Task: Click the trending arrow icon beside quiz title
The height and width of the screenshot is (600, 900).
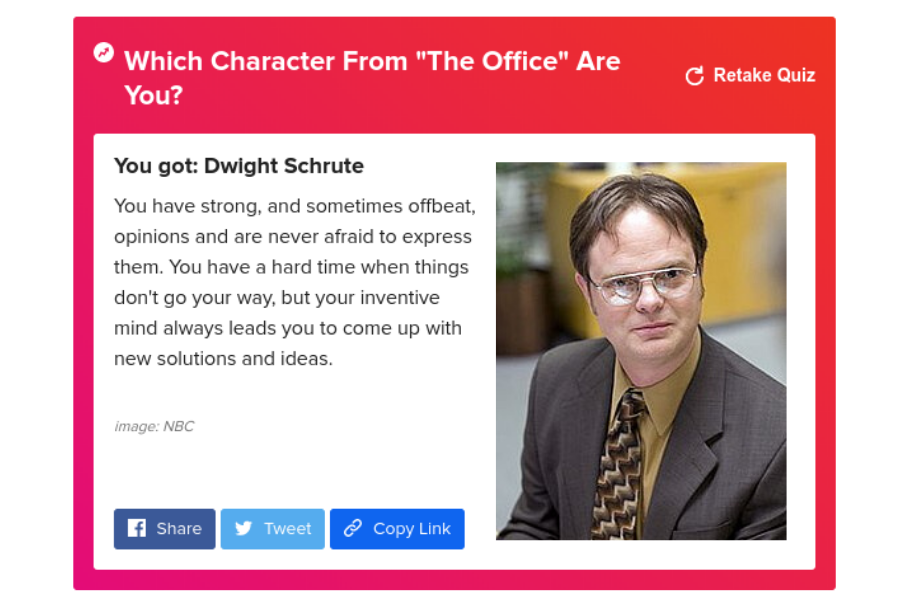Action: [x=104, y=52]
